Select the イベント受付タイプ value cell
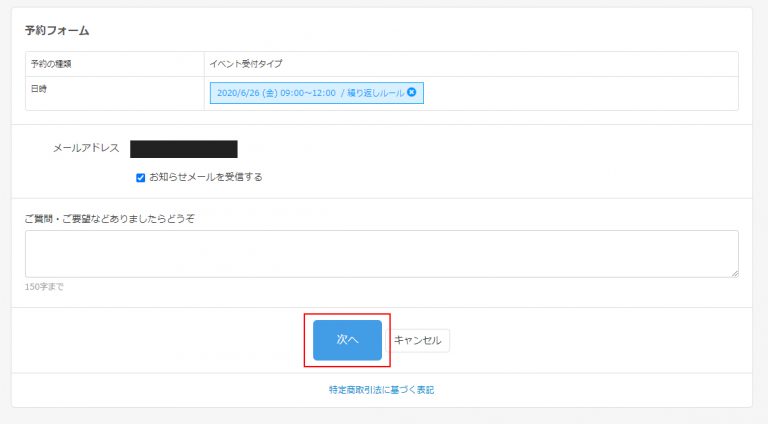Viewport: 768px width, 424px height. 244,64
